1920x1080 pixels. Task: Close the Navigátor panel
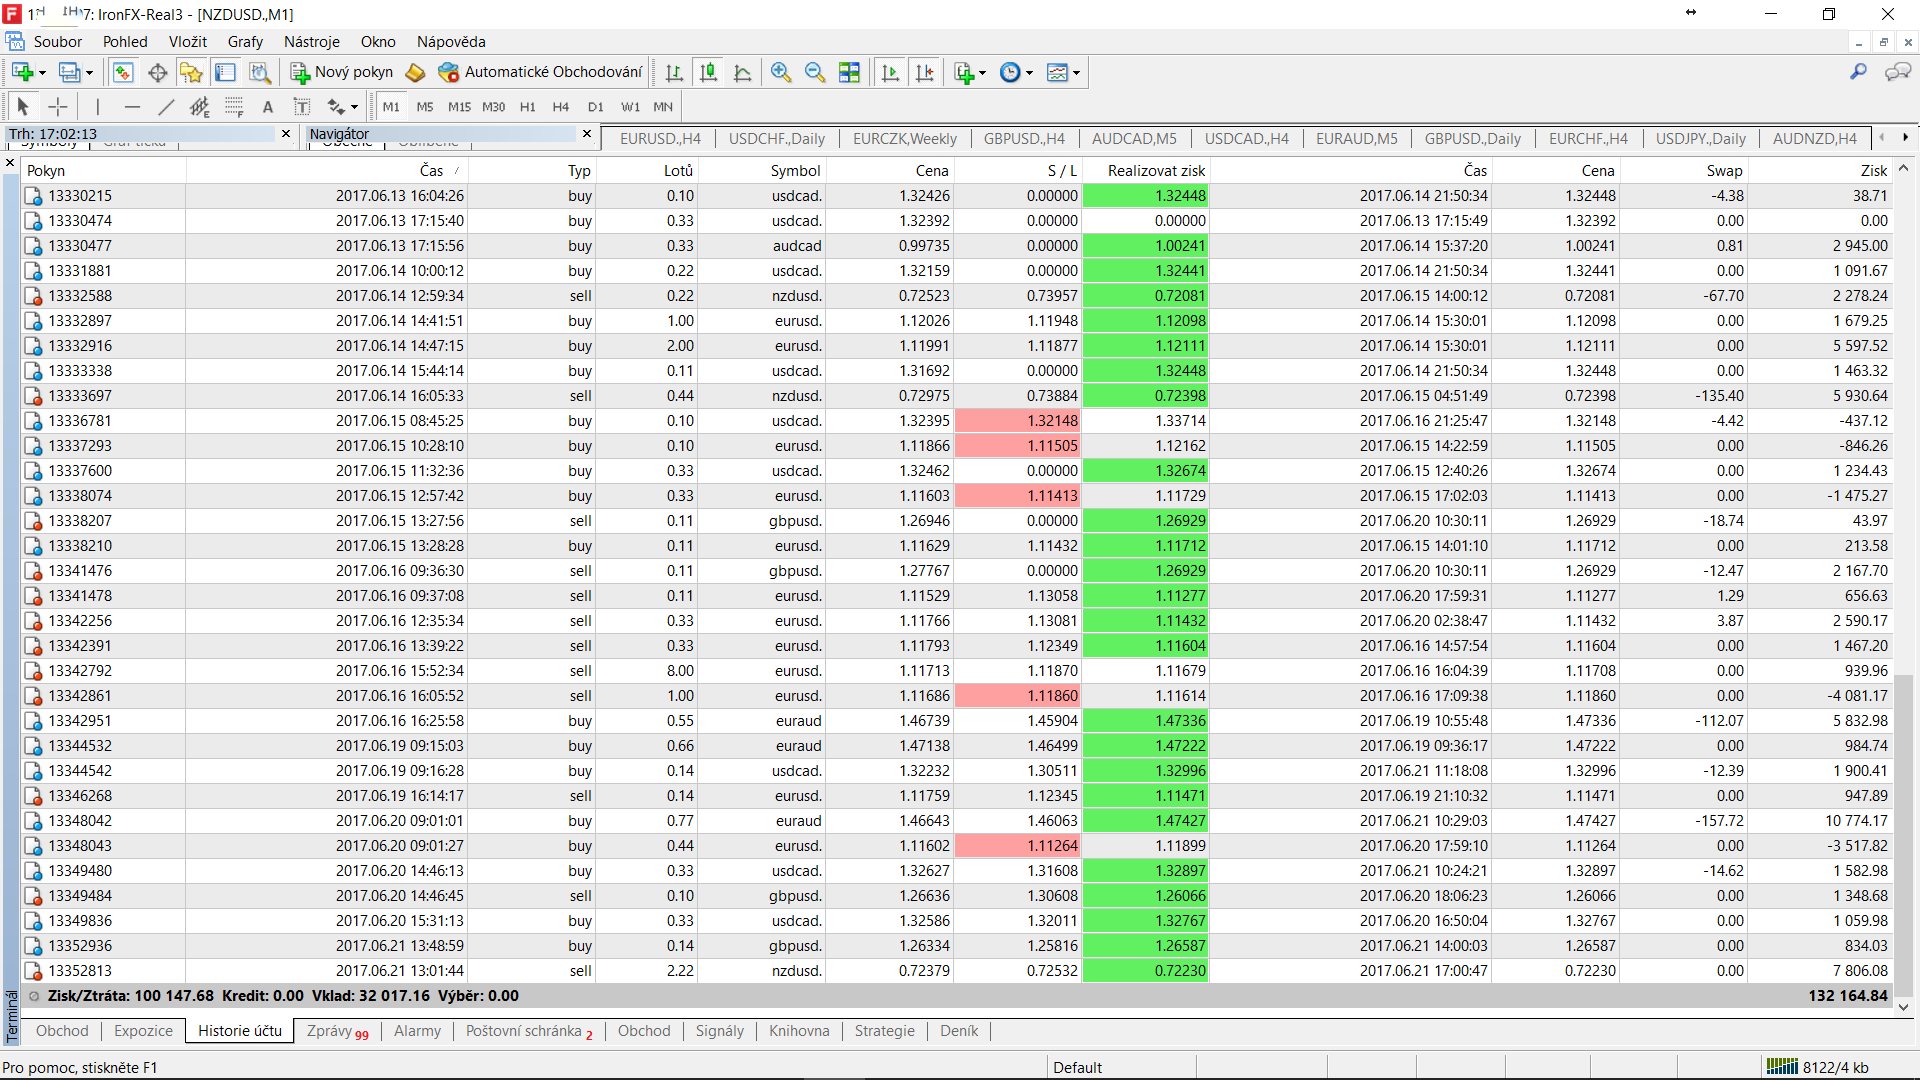click(587, 133)
